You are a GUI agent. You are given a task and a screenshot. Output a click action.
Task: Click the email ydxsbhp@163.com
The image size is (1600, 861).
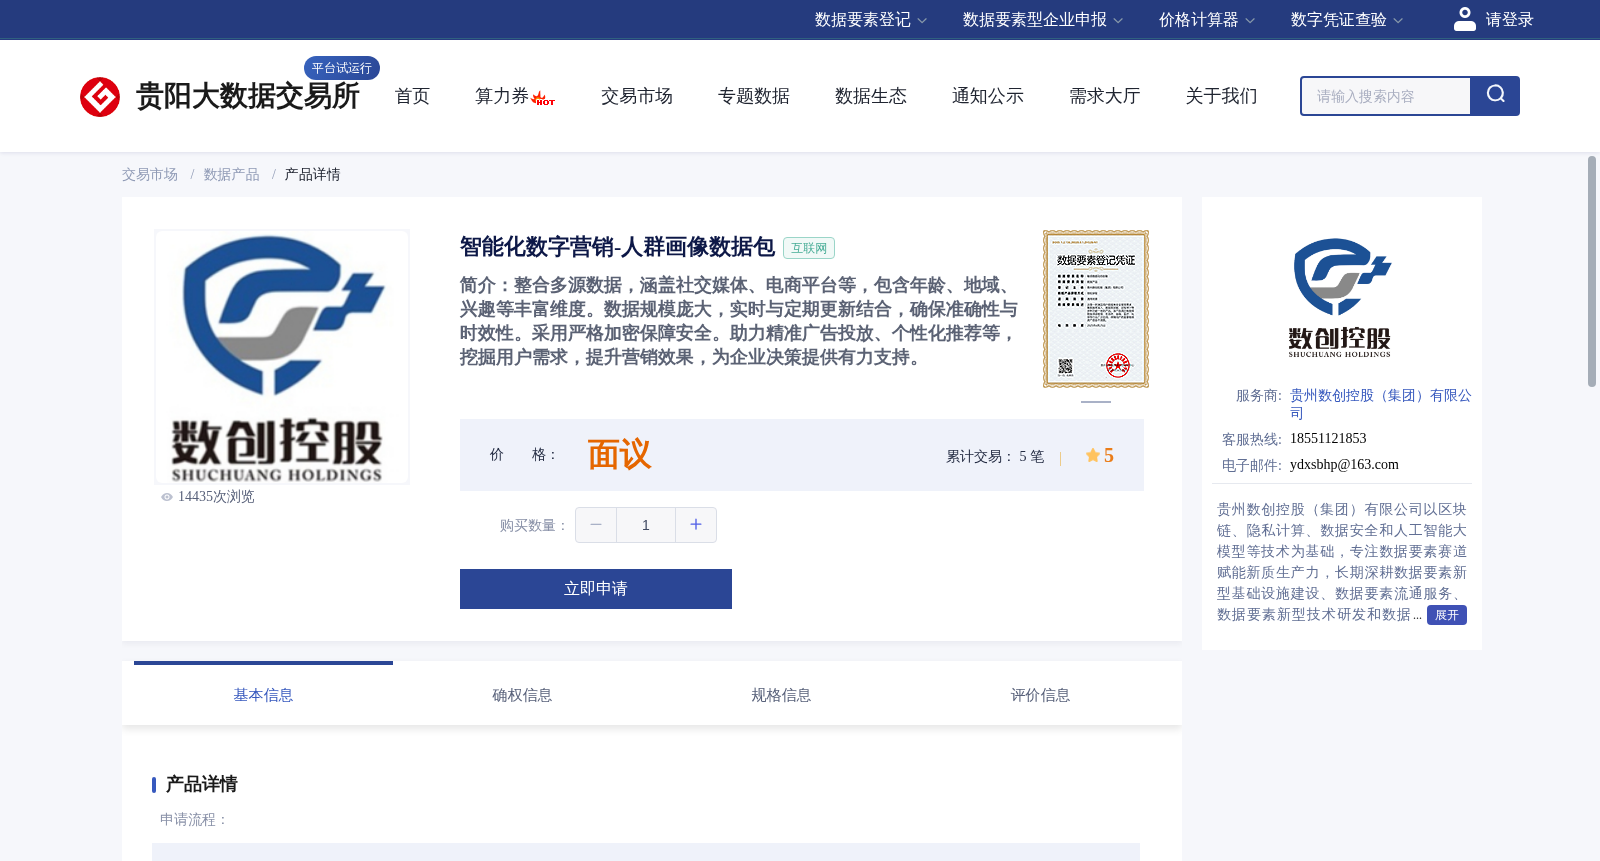point(1344,465)
